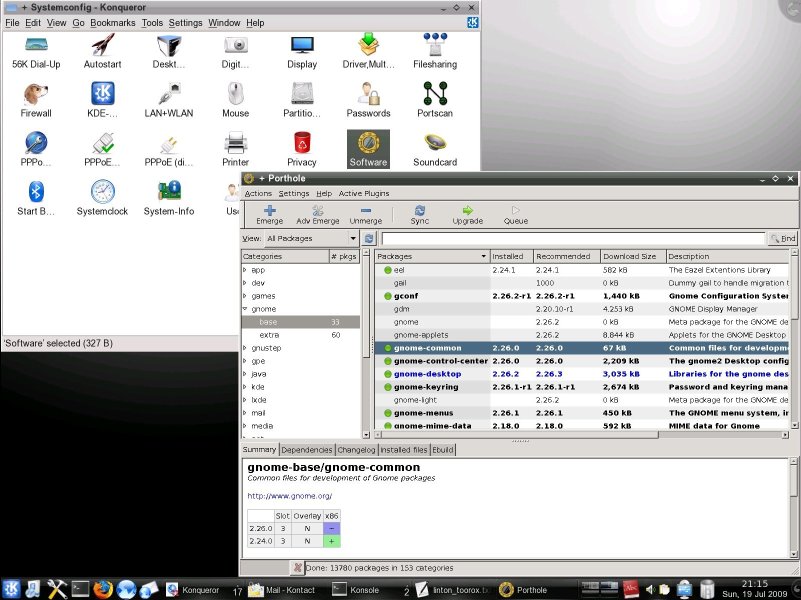Click the Find button in Porthole

783,238
